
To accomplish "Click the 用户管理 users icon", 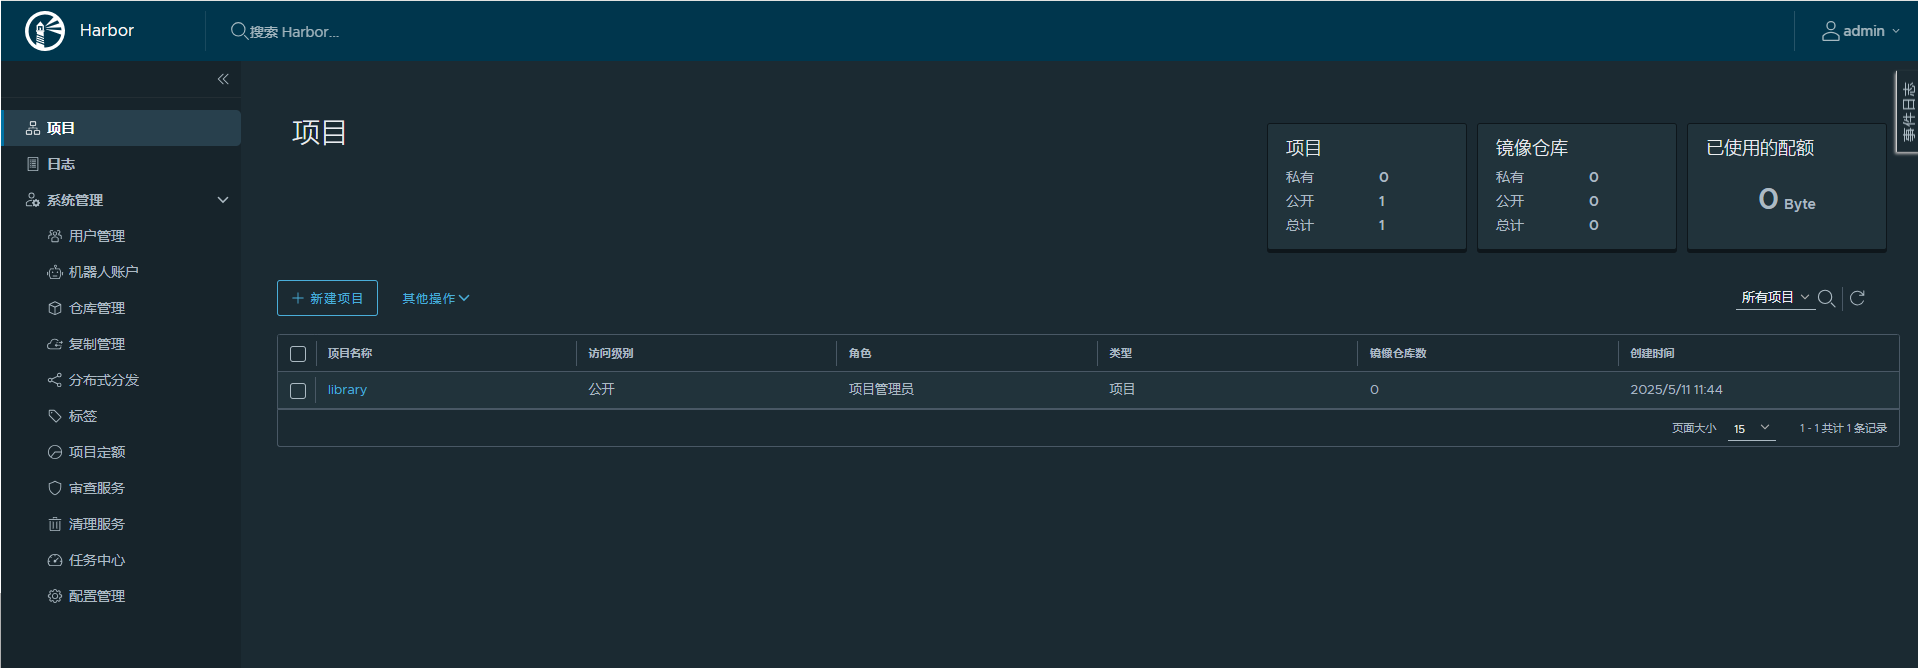I will (55, 236).
